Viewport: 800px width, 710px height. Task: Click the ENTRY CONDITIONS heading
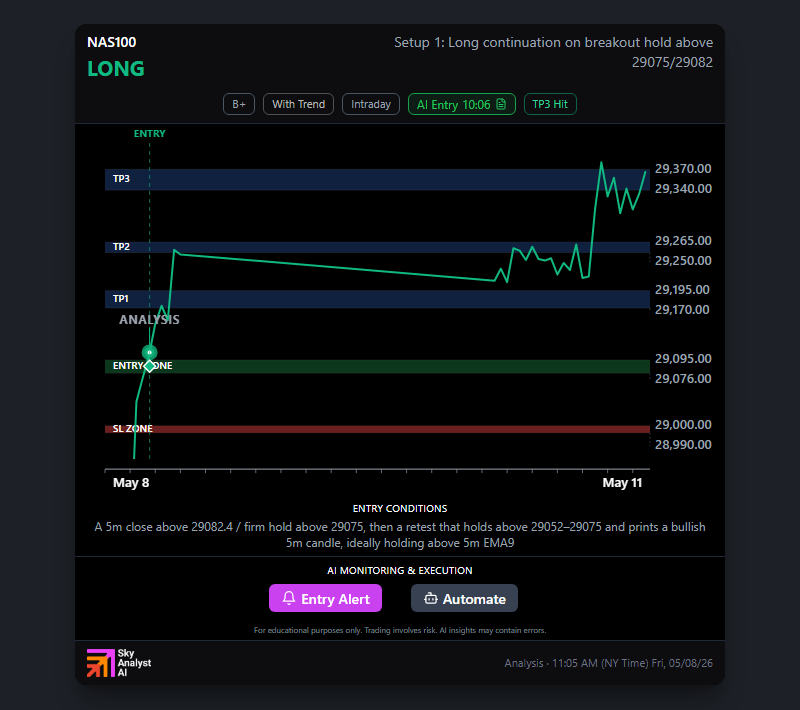[x=400, y=509]
